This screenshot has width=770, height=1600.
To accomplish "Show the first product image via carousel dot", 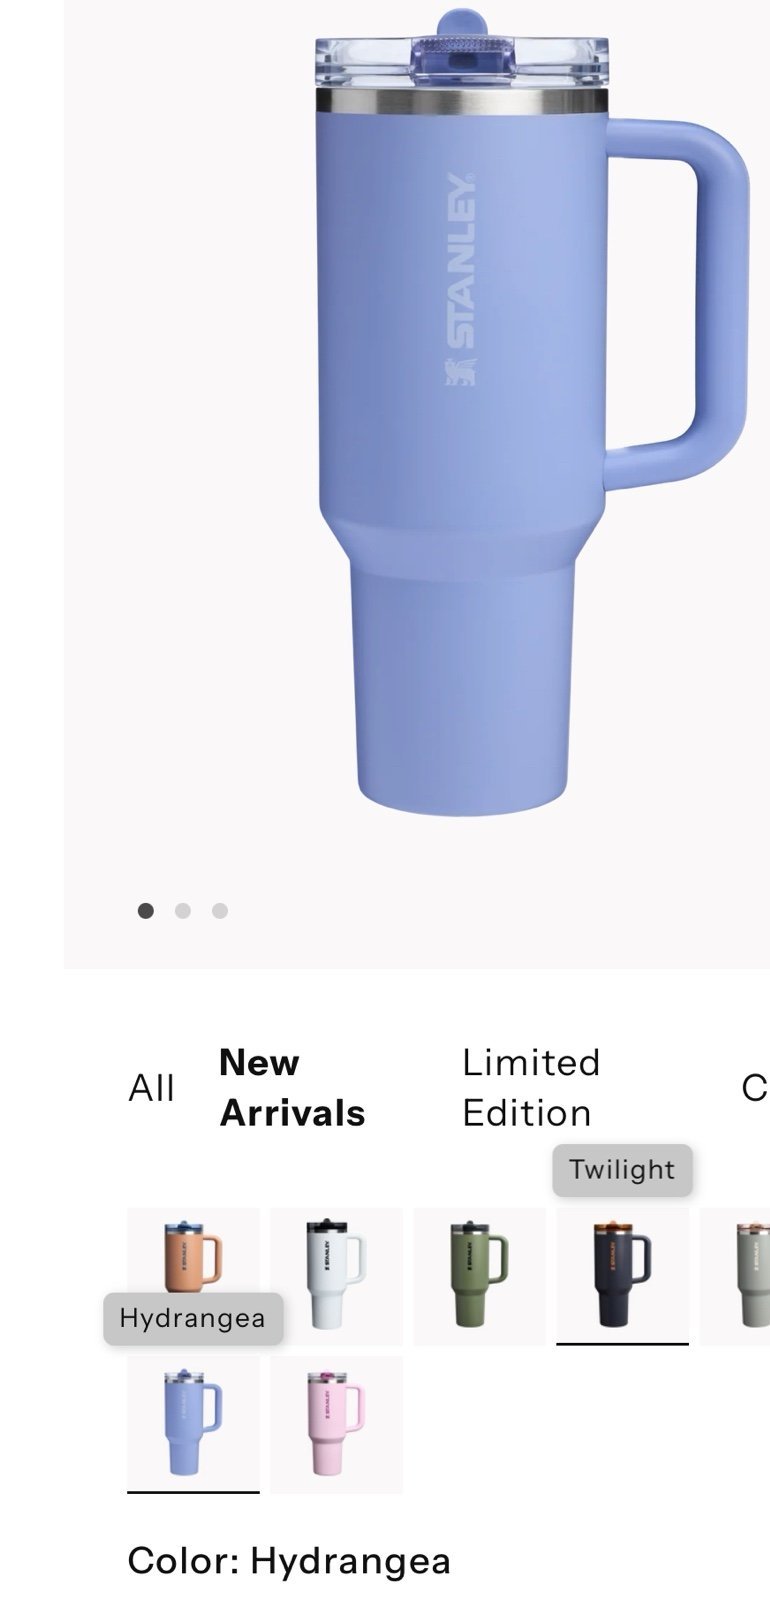I will (146, 910).
